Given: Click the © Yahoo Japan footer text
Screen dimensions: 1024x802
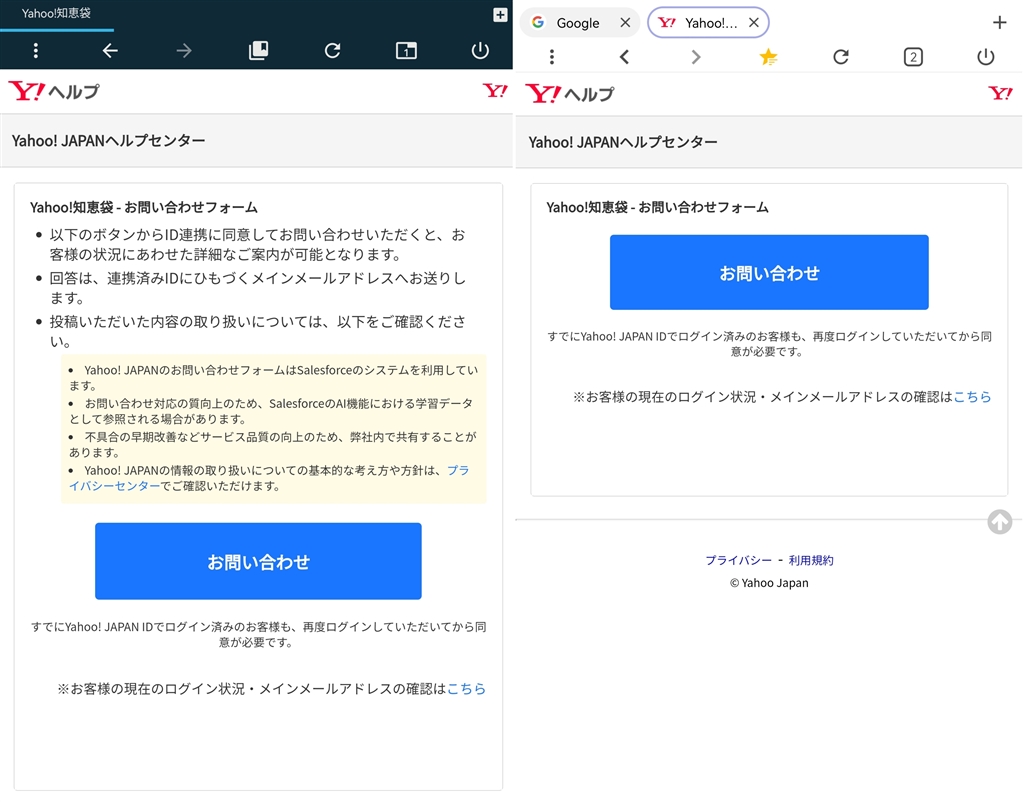Looking at the screenshot, I should click(769, 583).
